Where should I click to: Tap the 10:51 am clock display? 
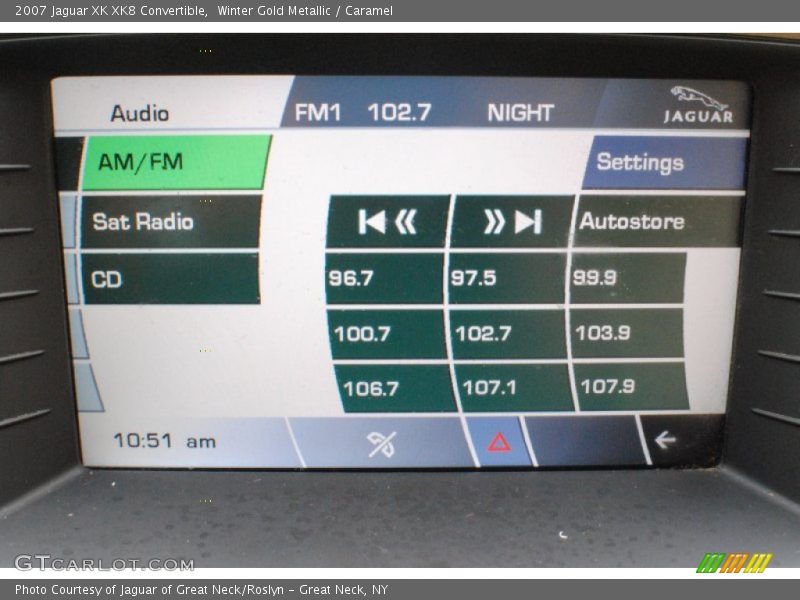[x=164, y=441]
